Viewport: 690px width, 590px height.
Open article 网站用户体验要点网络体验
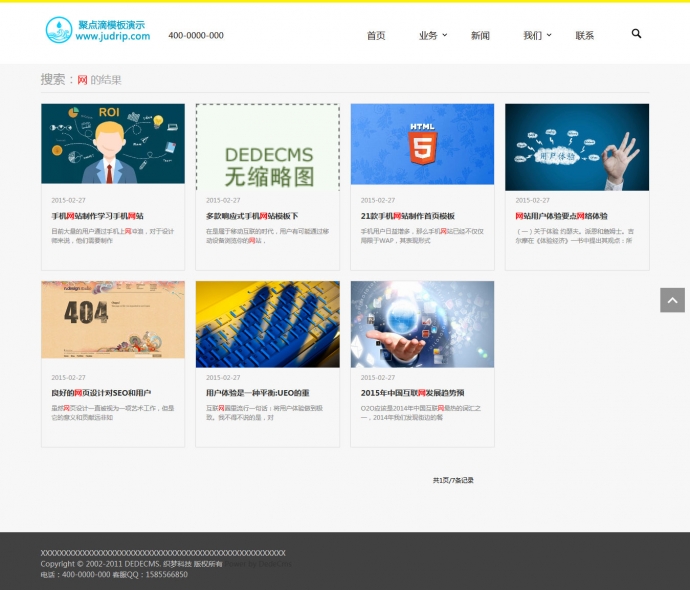tap(561, 216)
